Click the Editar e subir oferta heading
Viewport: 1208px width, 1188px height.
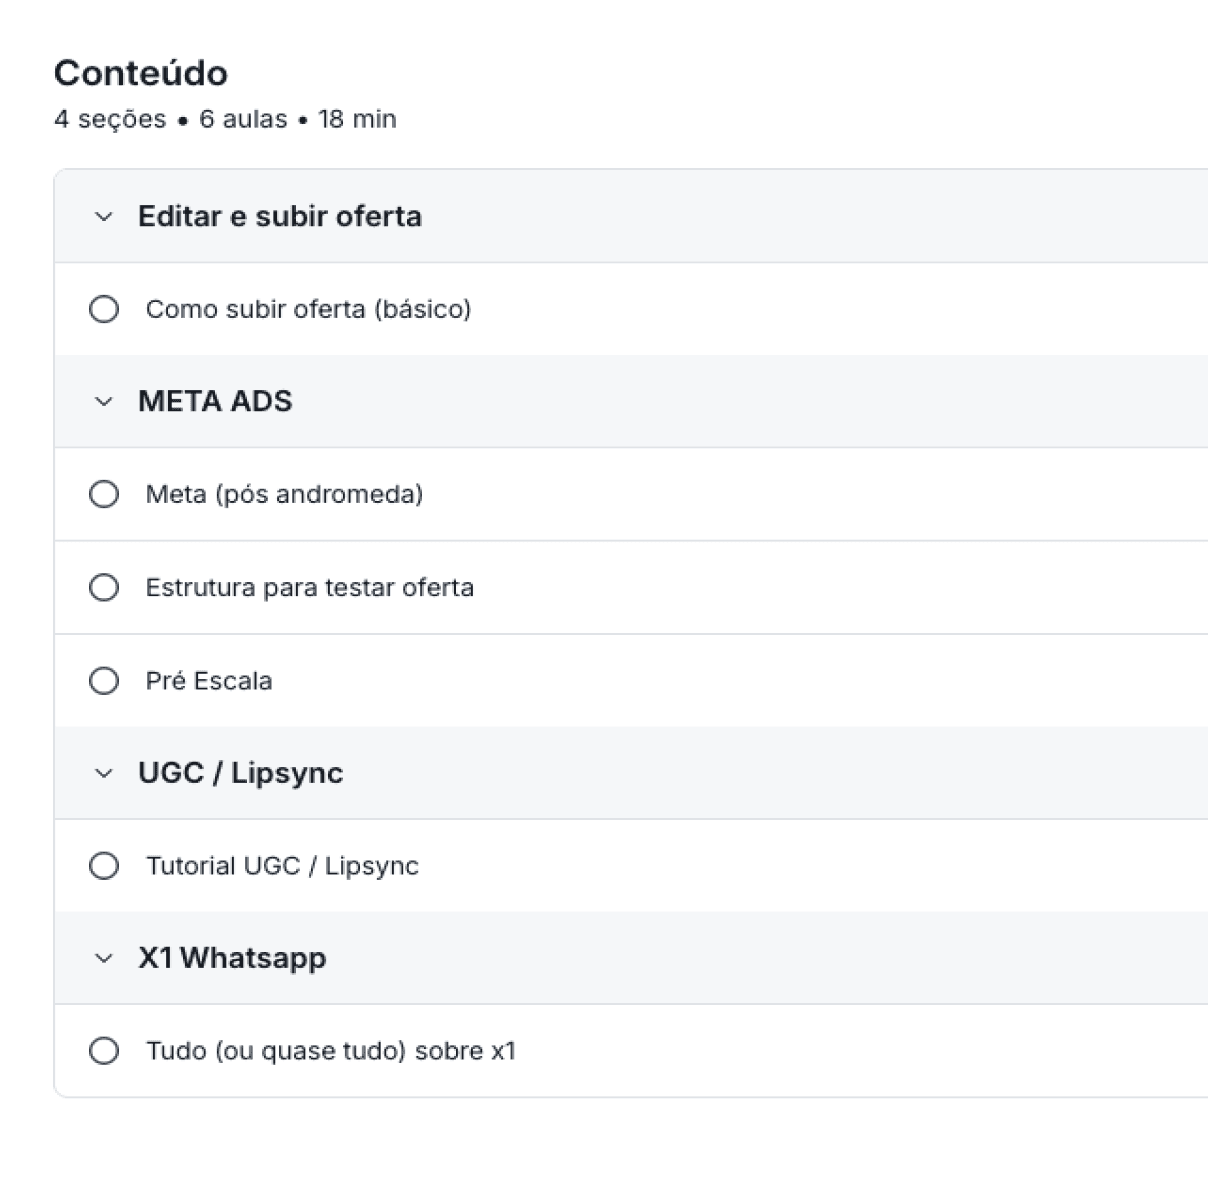pos(280,217)
